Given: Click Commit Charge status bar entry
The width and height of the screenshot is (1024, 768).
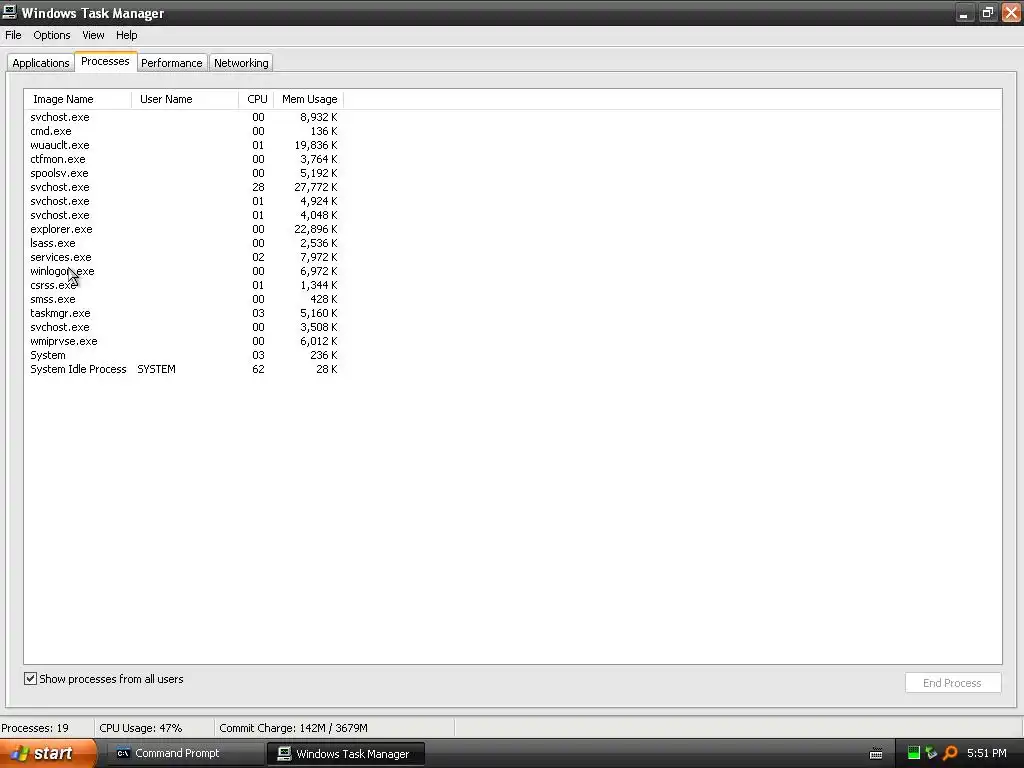Looking at the screenshot, I should coord(293,728).
